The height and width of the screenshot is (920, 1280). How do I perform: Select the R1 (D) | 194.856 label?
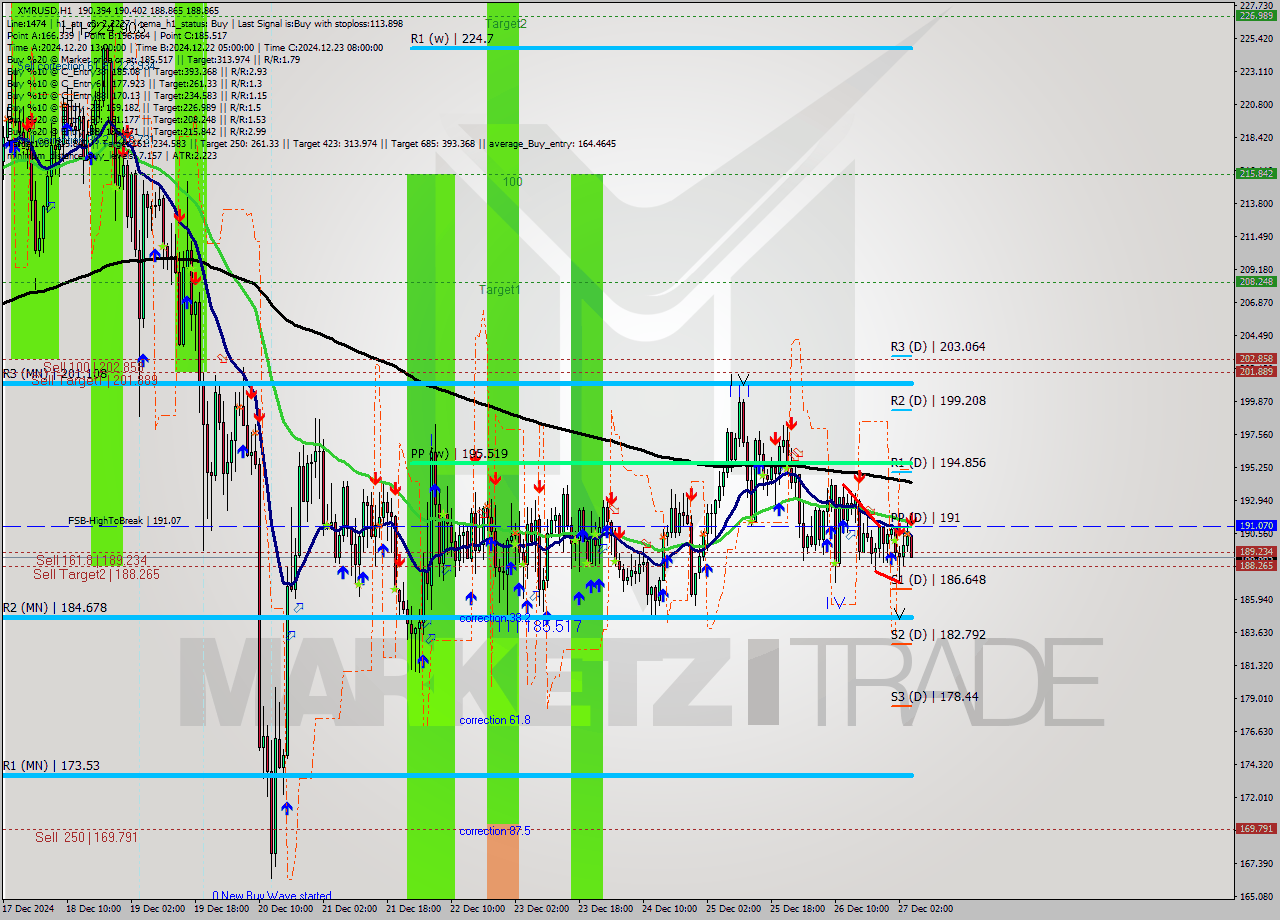tap(938, 463)
